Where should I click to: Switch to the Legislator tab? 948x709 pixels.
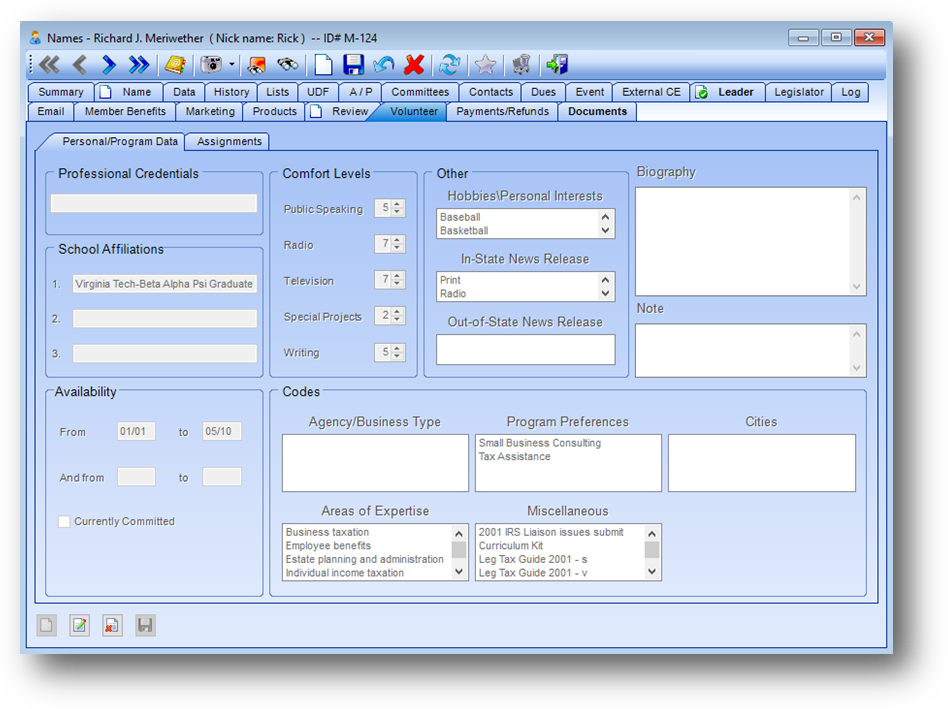(x=799, y=92)
